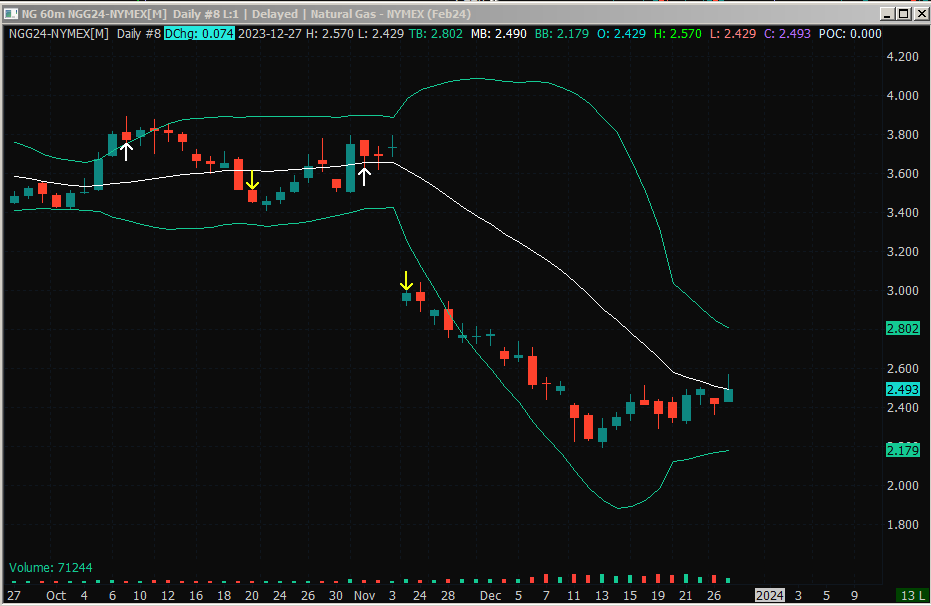The width and height of the screenshot is (931, 606).
Task: Click the TB: 2.802 top band value
Action: [x=435, y=33]
